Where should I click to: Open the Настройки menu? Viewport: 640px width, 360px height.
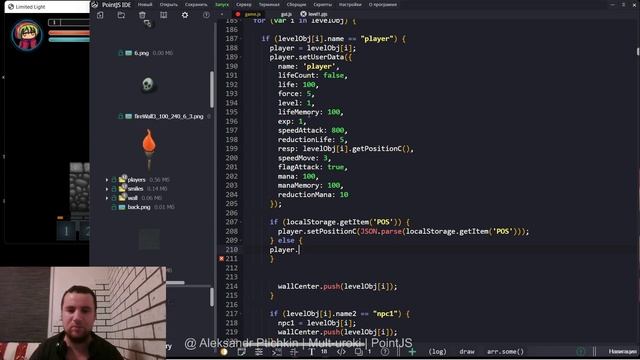coord(350,4)
